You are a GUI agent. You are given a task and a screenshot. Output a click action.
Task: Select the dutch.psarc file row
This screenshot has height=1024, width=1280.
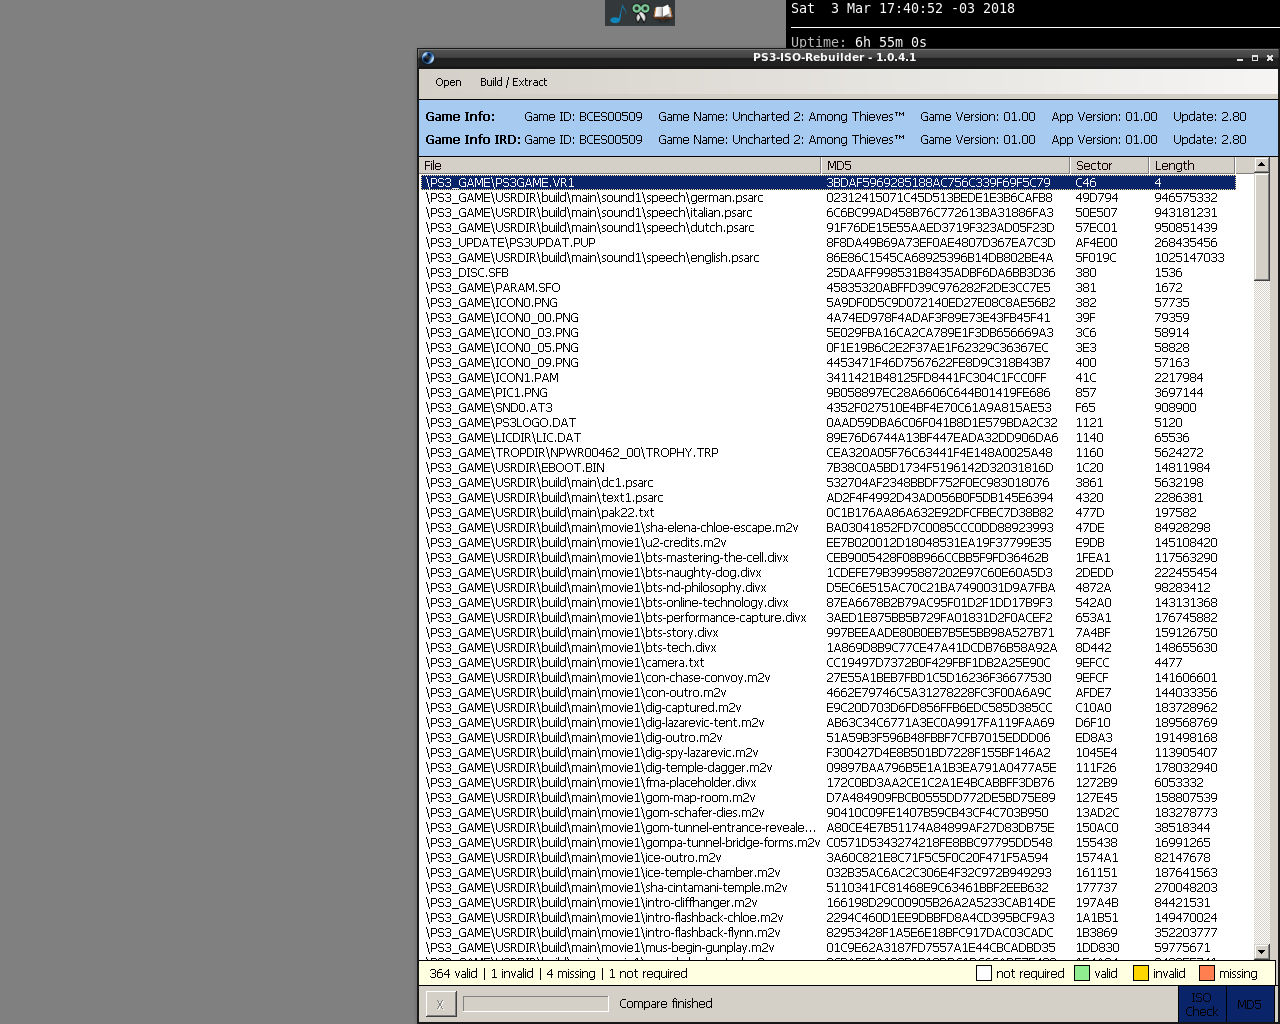click(x=828, y=227)
